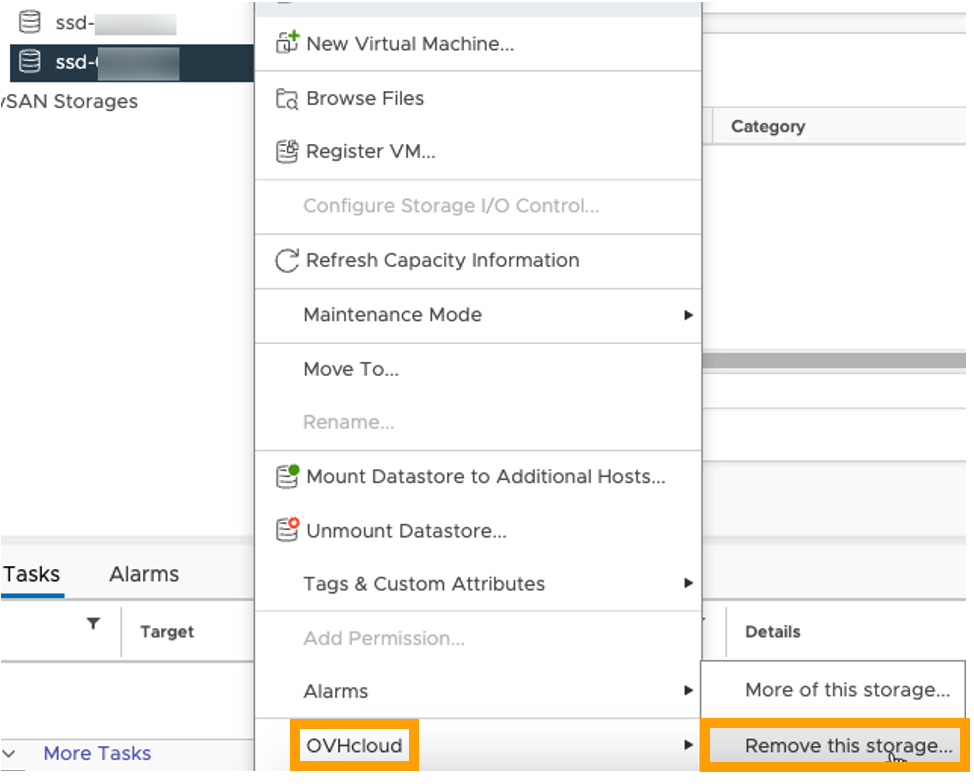Select the vSAN Storages tree item
Viewport: 974px width, 784px height.
click(70, 101)
